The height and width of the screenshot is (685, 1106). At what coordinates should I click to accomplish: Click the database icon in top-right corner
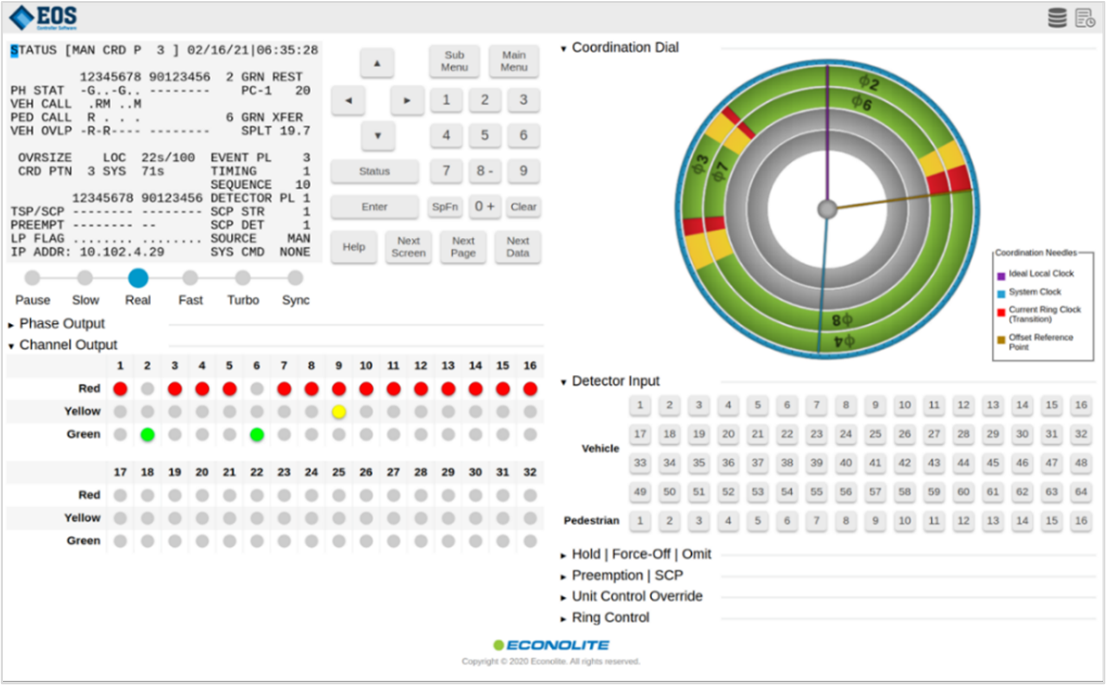pos(1057,17)
